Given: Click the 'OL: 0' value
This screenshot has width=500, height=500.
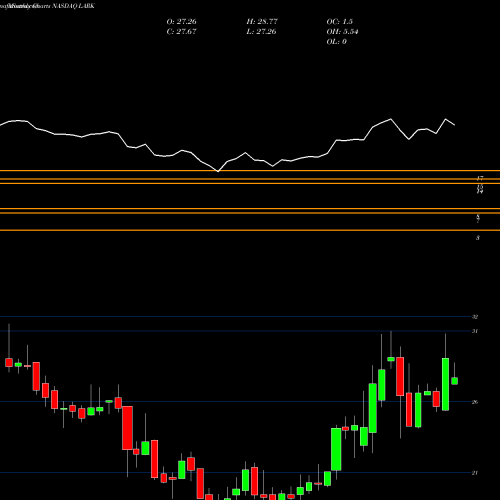Looking at the screenshot, I should tap(337, 42).
